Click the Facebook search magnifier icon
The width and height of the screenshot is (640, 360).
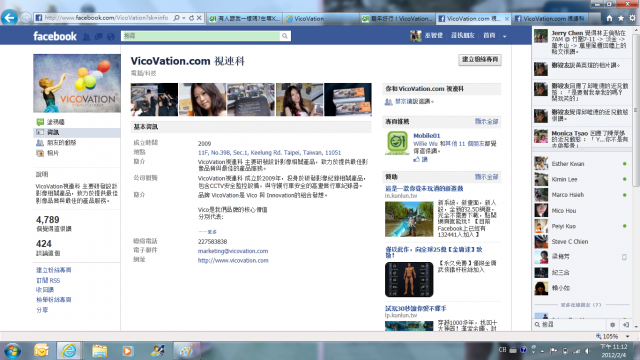pyautogui.click(x=284, y=36)
